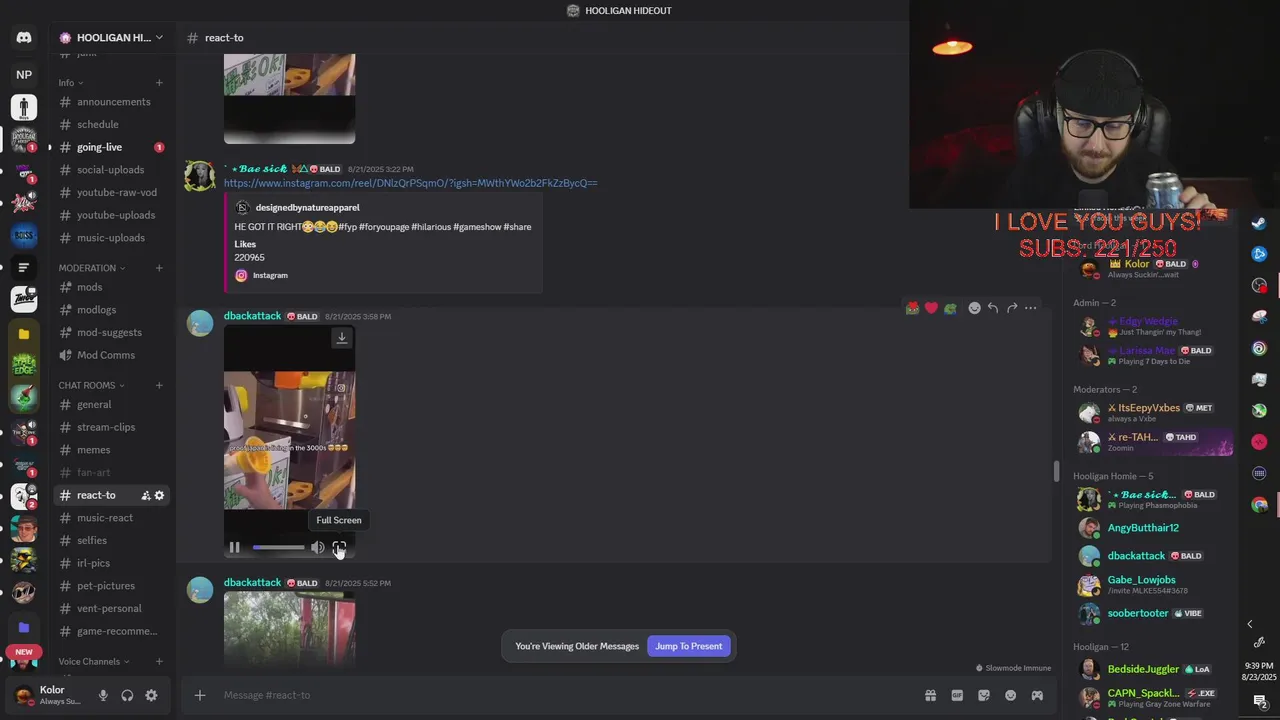Mute the microphone in user panel

pyautogui.click(x=102, y=695)
